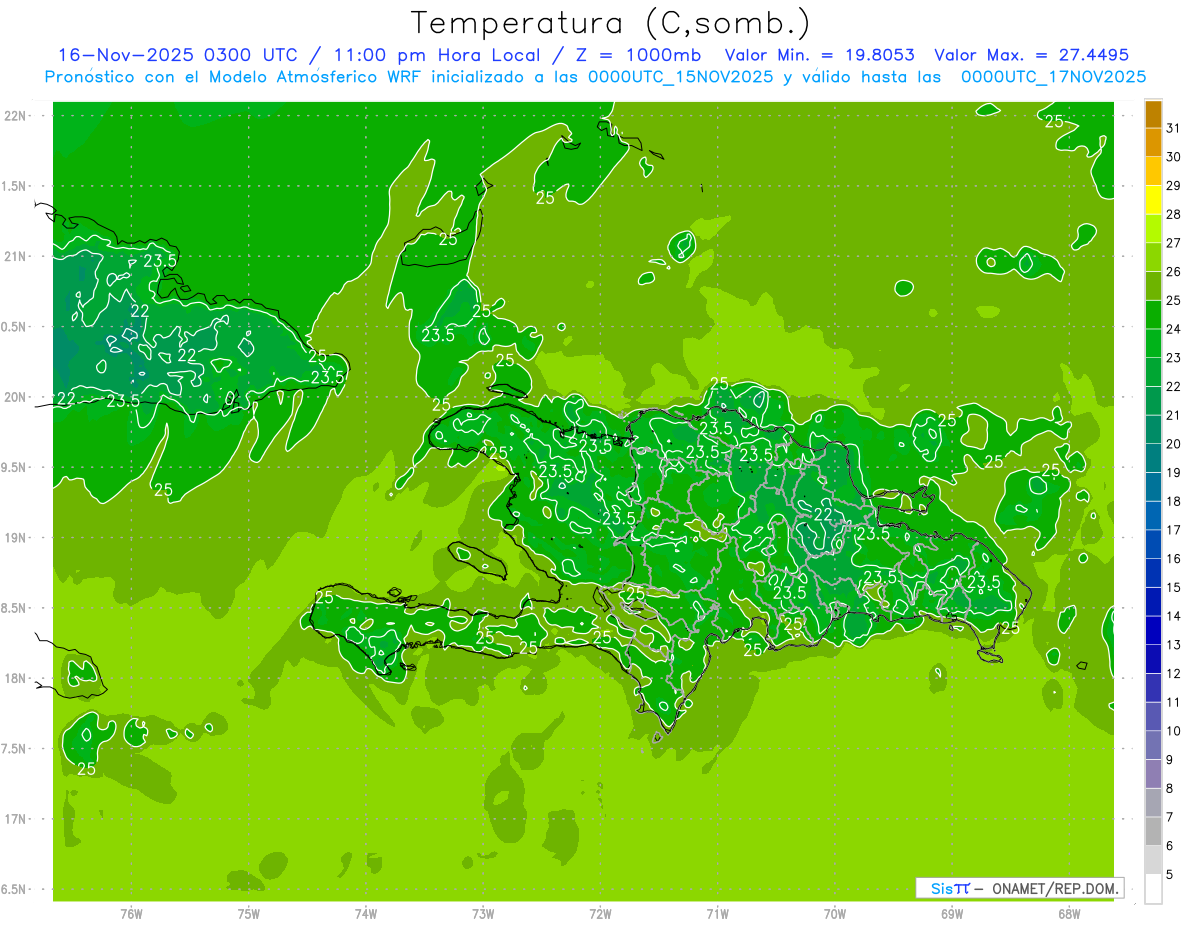Screen dimensions: 1200x927
Task: Click teal swatch between 19 and 20
Action: pos(1153,459)
